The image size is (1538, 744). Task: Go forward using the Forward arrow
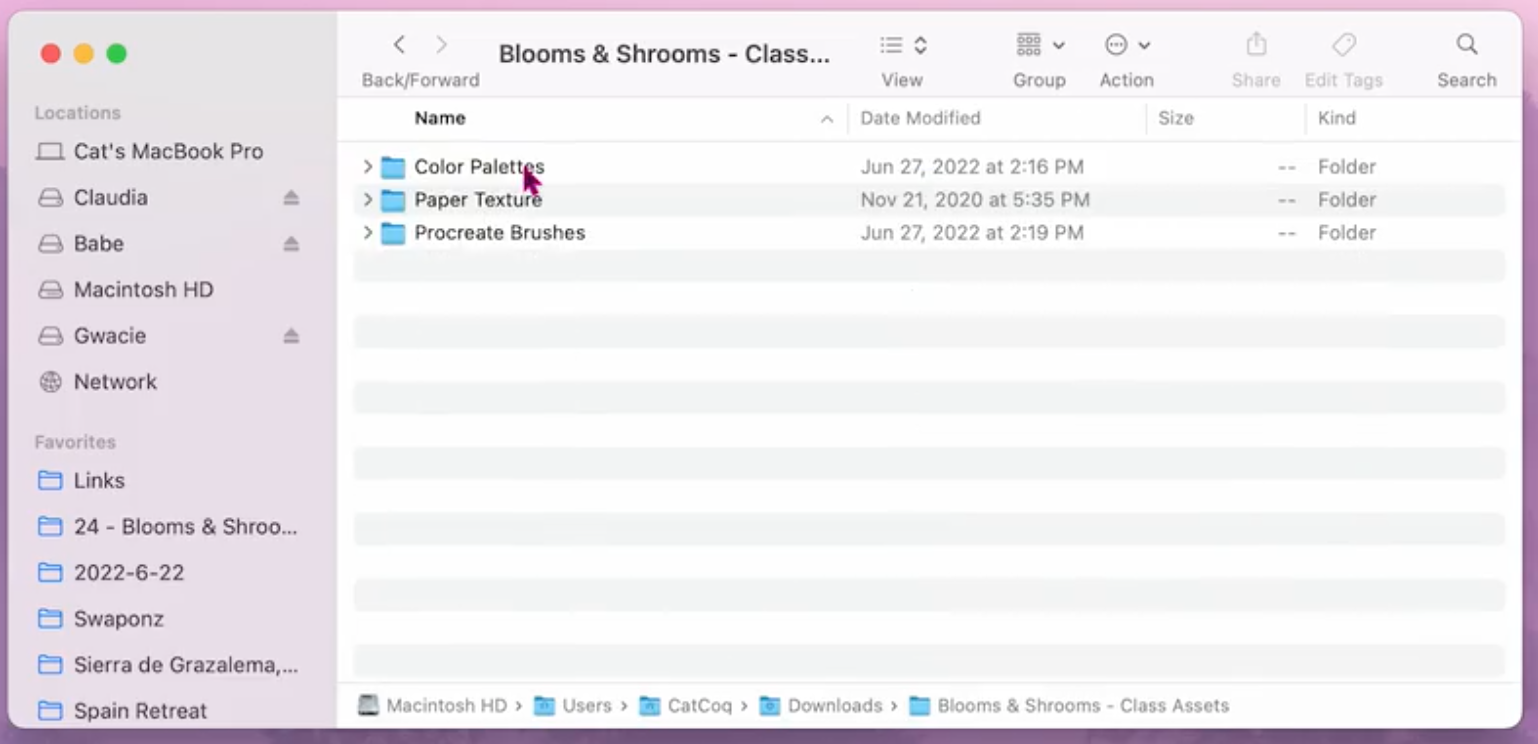click(440, 44)
